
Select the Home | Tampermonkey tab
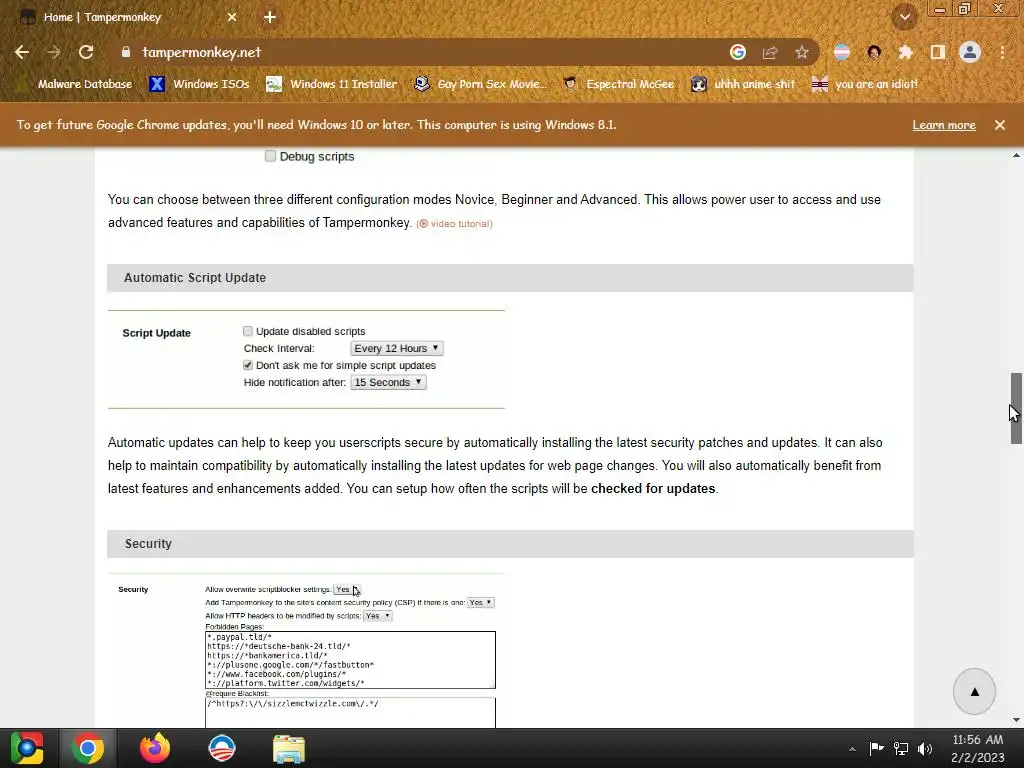tap(131, 17)
